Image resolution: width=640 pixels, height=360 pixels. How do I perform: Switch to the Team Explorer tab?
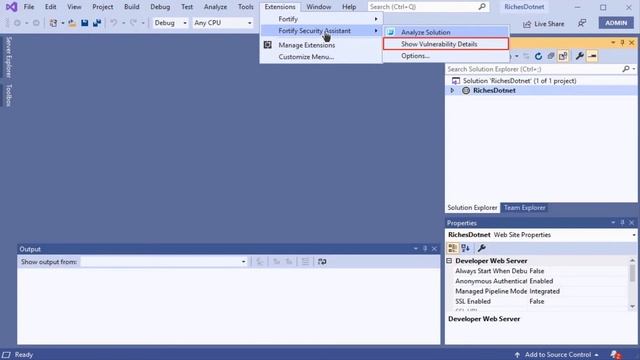(x=524, y=208)
